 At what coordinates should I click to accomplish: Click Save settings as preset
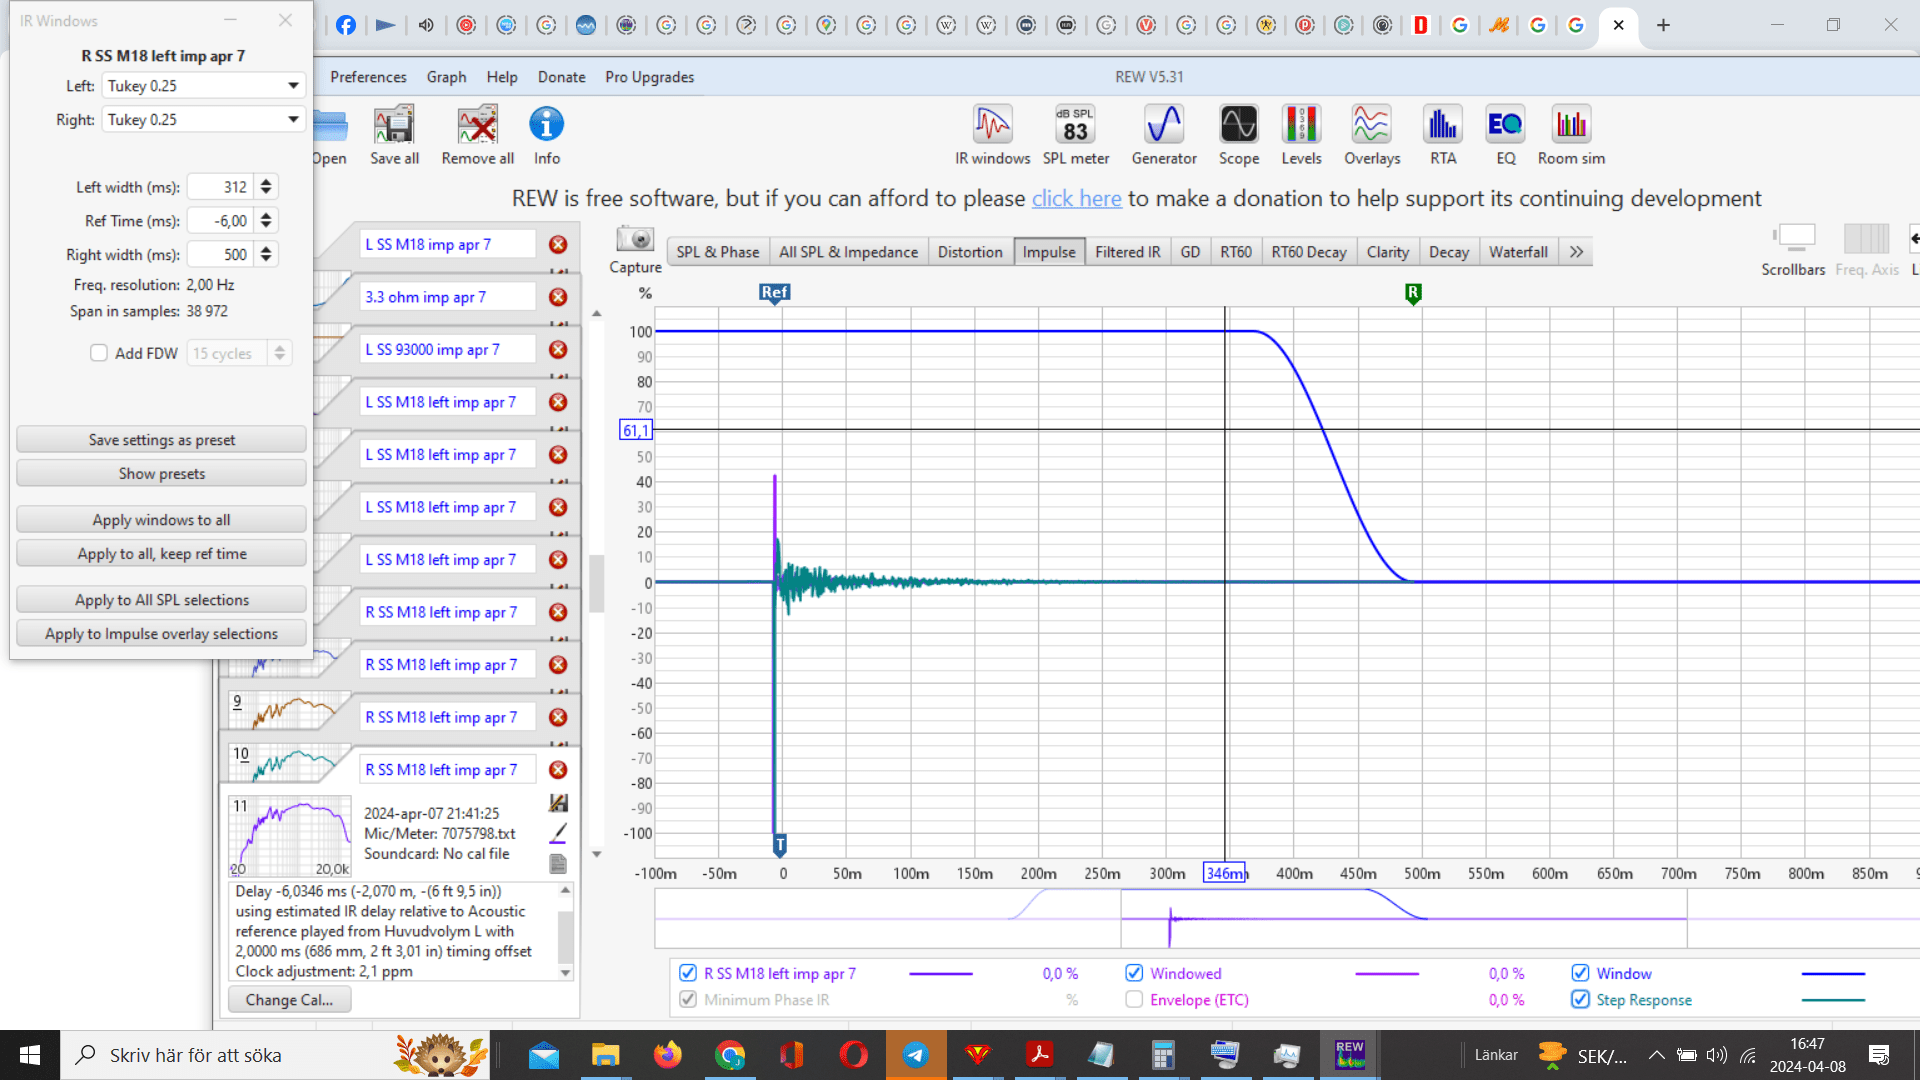point(162,440)
